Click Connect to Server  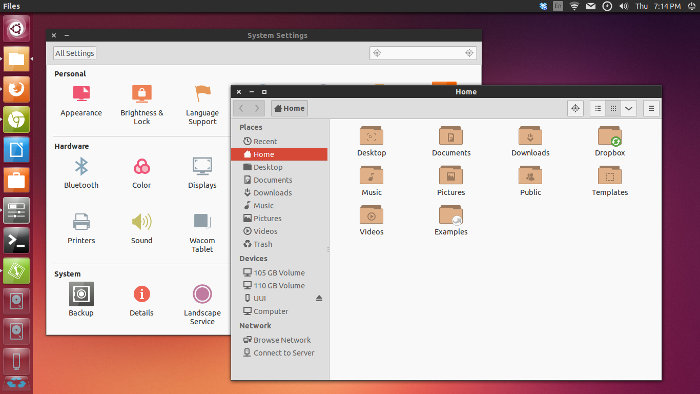(x=279, y=353)
